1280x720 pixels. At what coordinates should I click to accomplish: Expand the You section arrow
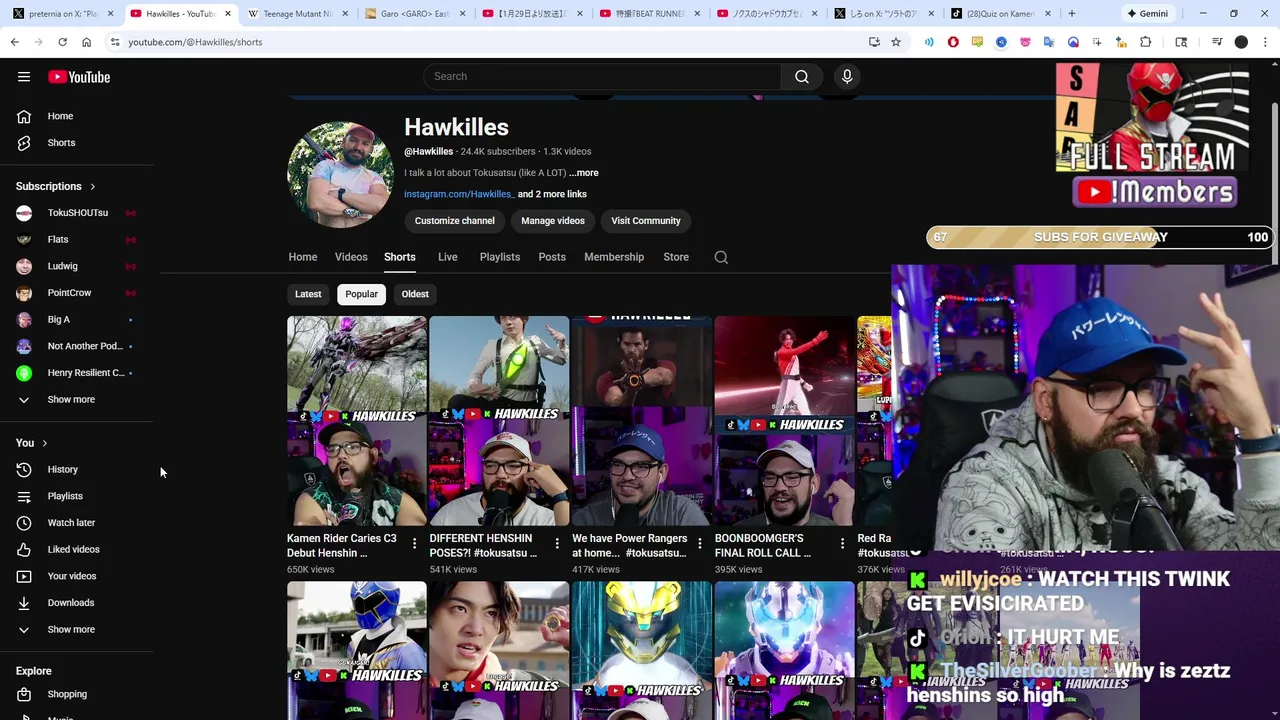tap(44, 443)
